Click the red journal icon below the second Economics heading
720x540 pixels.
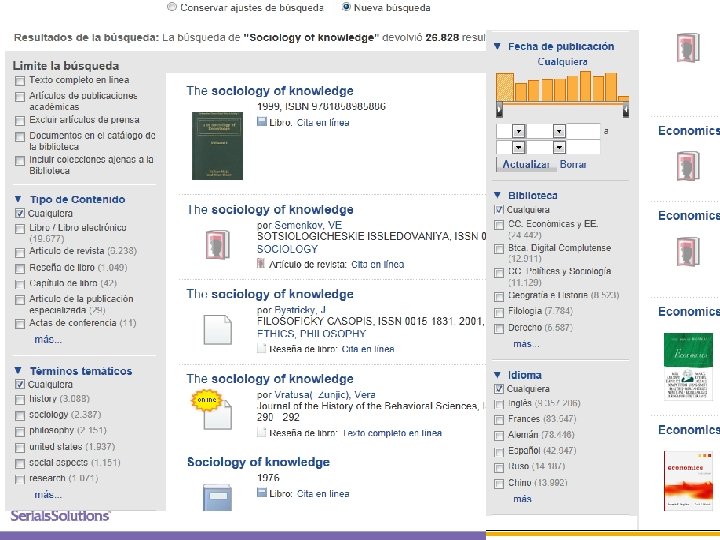[688, 252]
